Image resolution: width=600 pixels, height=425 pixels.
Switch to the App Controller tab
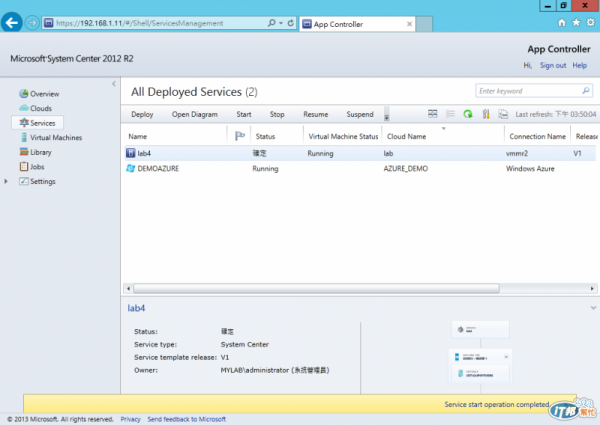357,24
